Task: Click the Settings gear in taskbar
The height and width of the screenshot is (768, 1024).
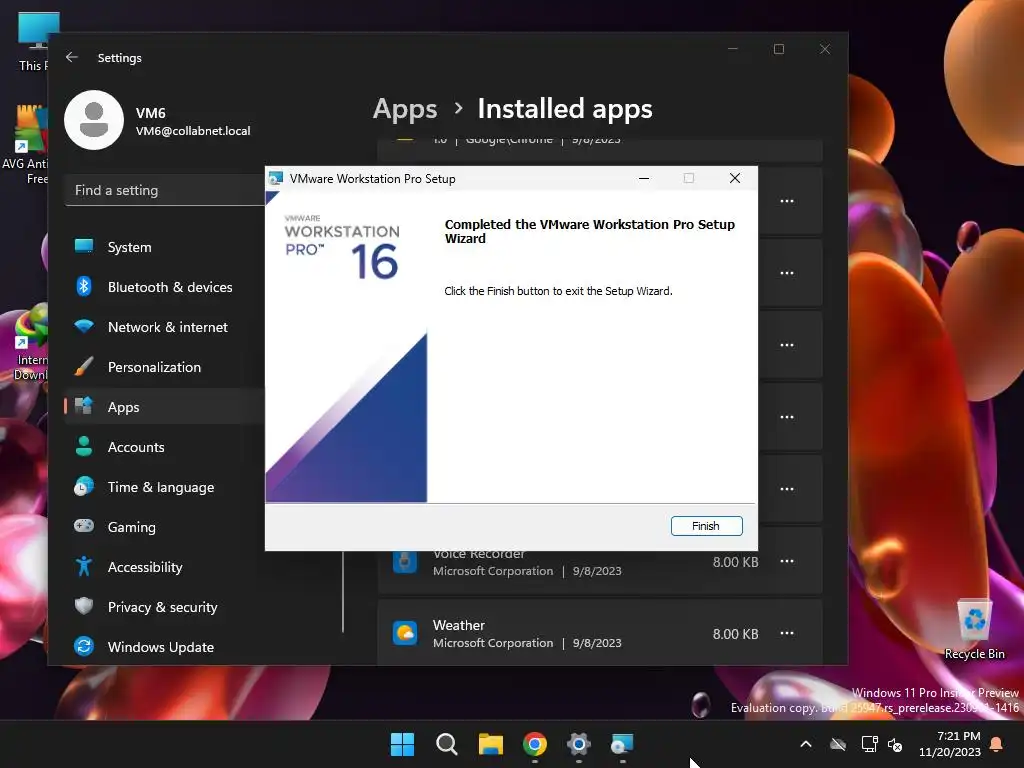Action: pyautogui.click(x=579, y=744)
